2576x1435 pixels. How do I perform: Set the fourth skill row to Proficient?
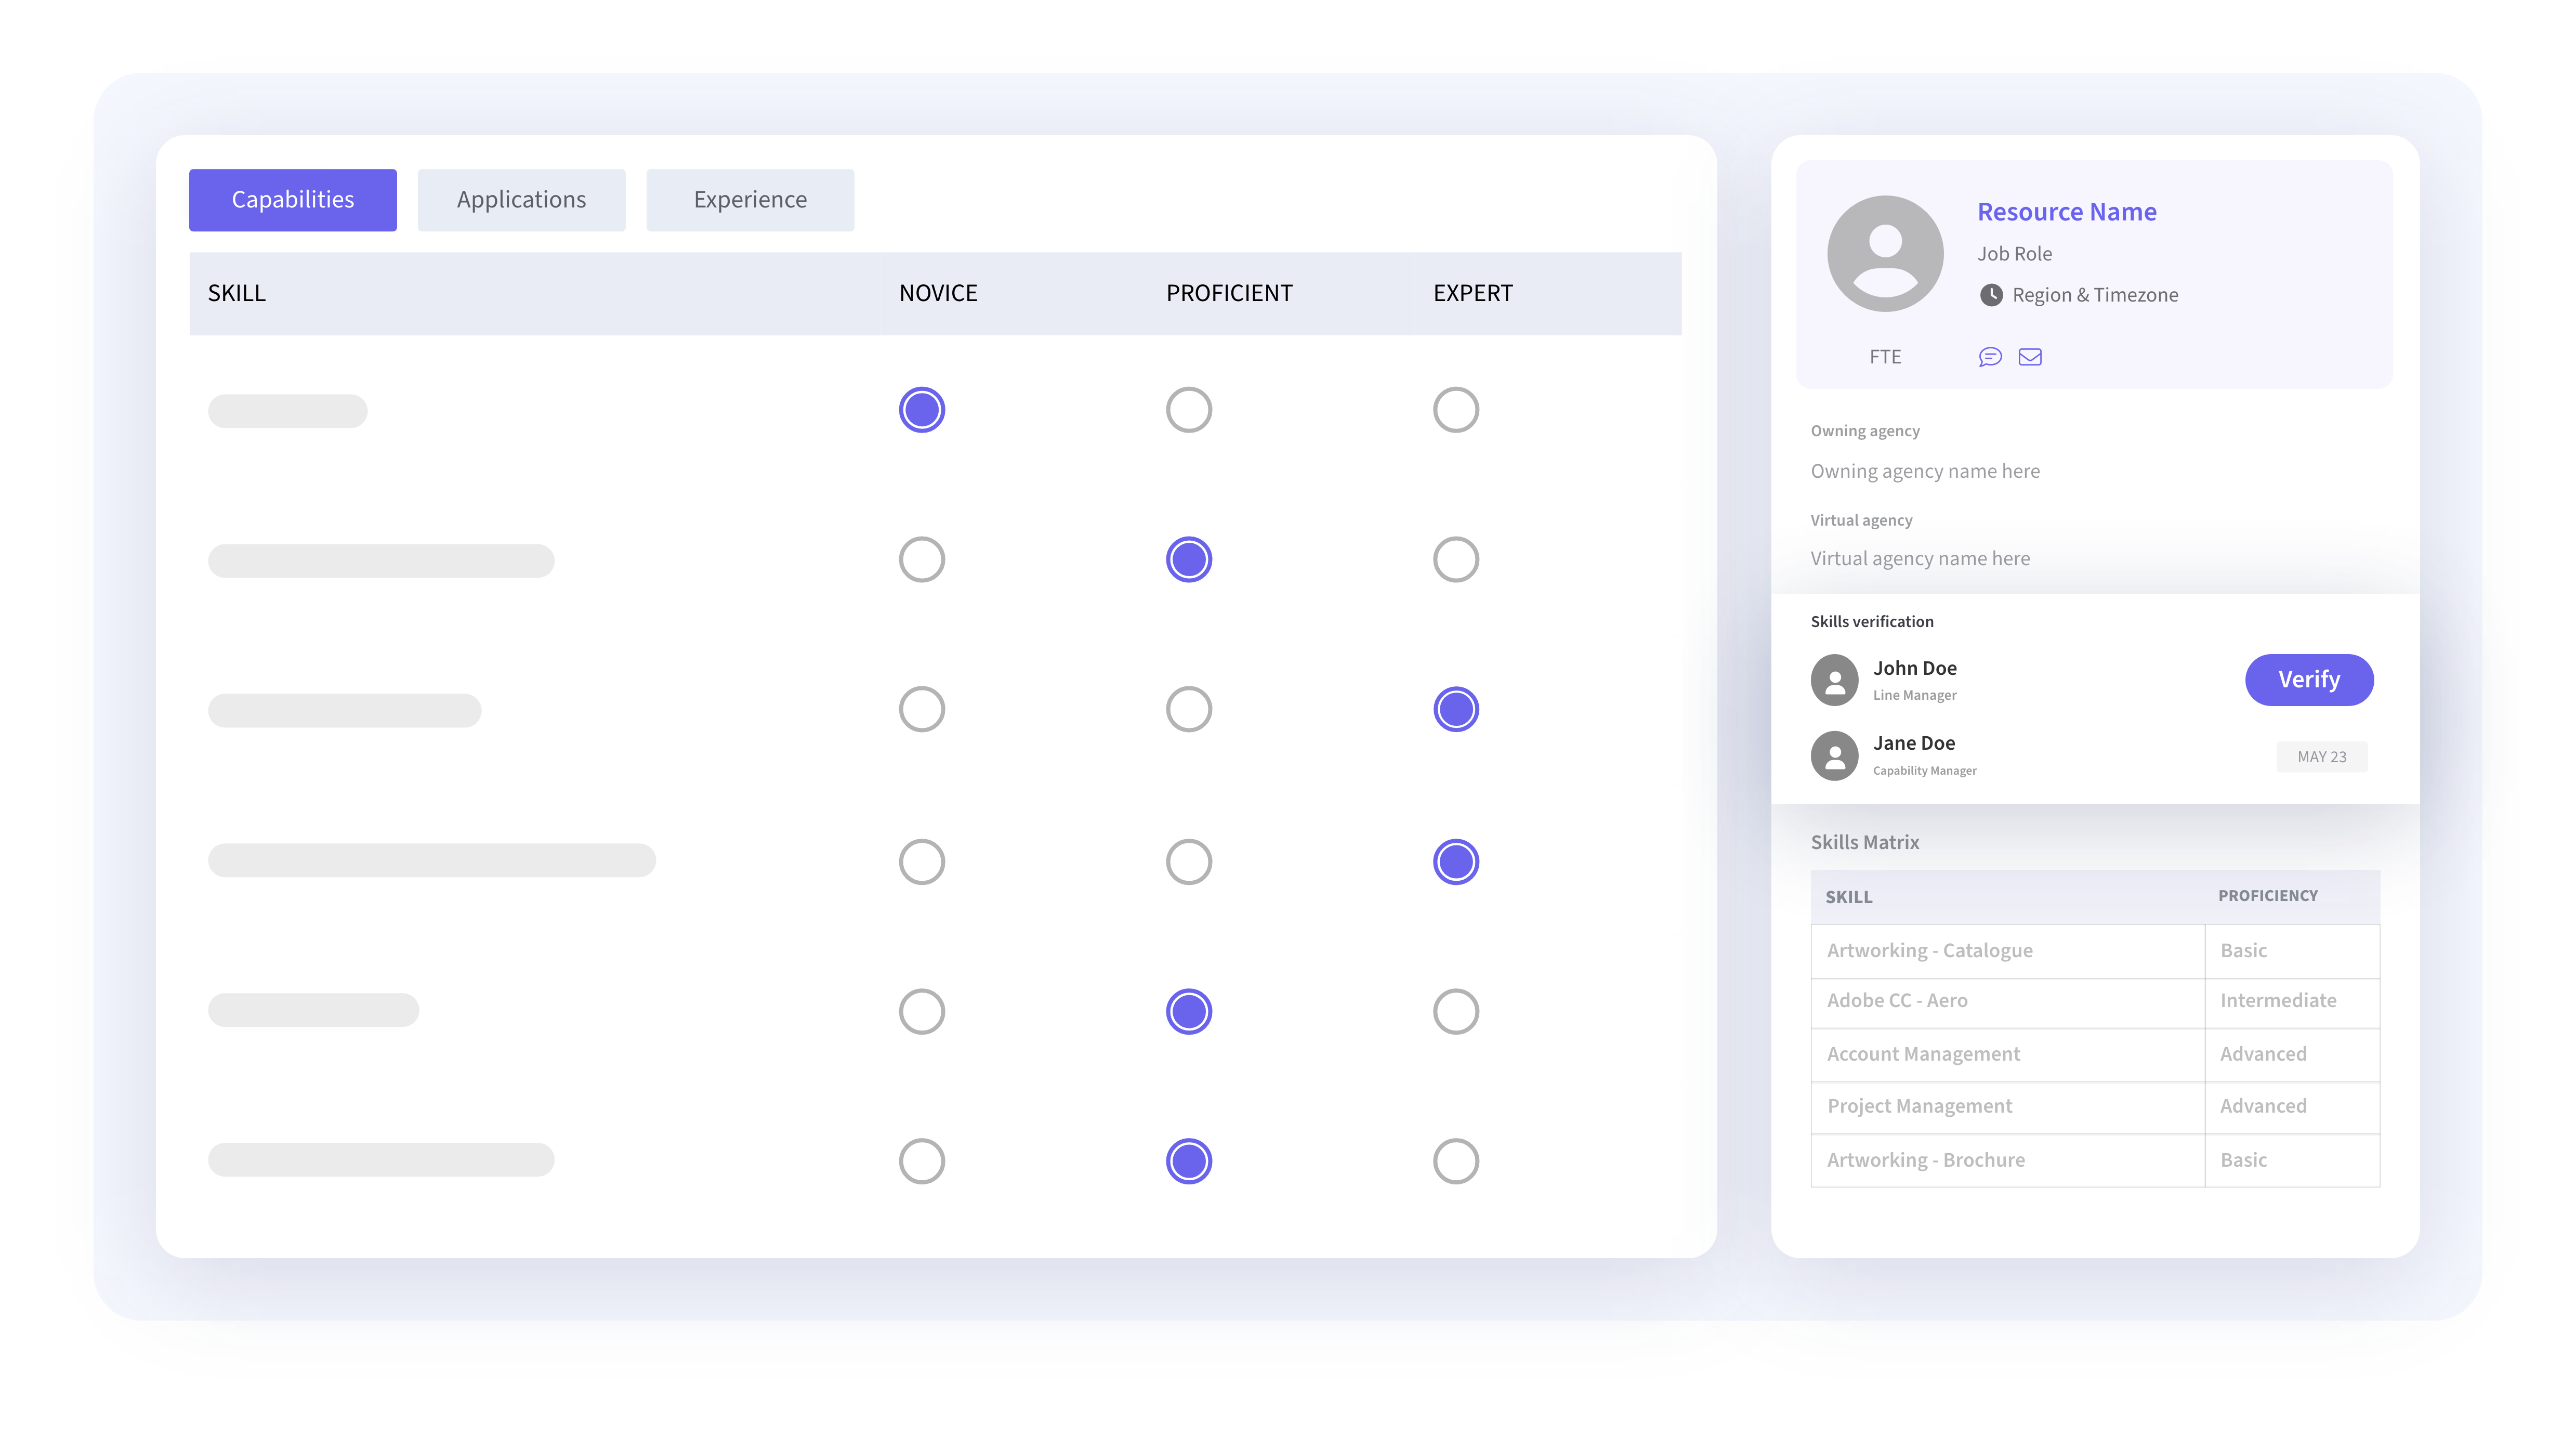coord(1188,861)
